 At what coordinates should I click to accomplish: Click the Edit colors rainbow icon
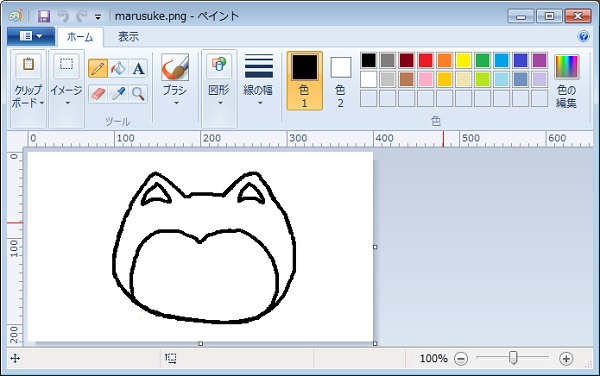(x=566, y=67)
